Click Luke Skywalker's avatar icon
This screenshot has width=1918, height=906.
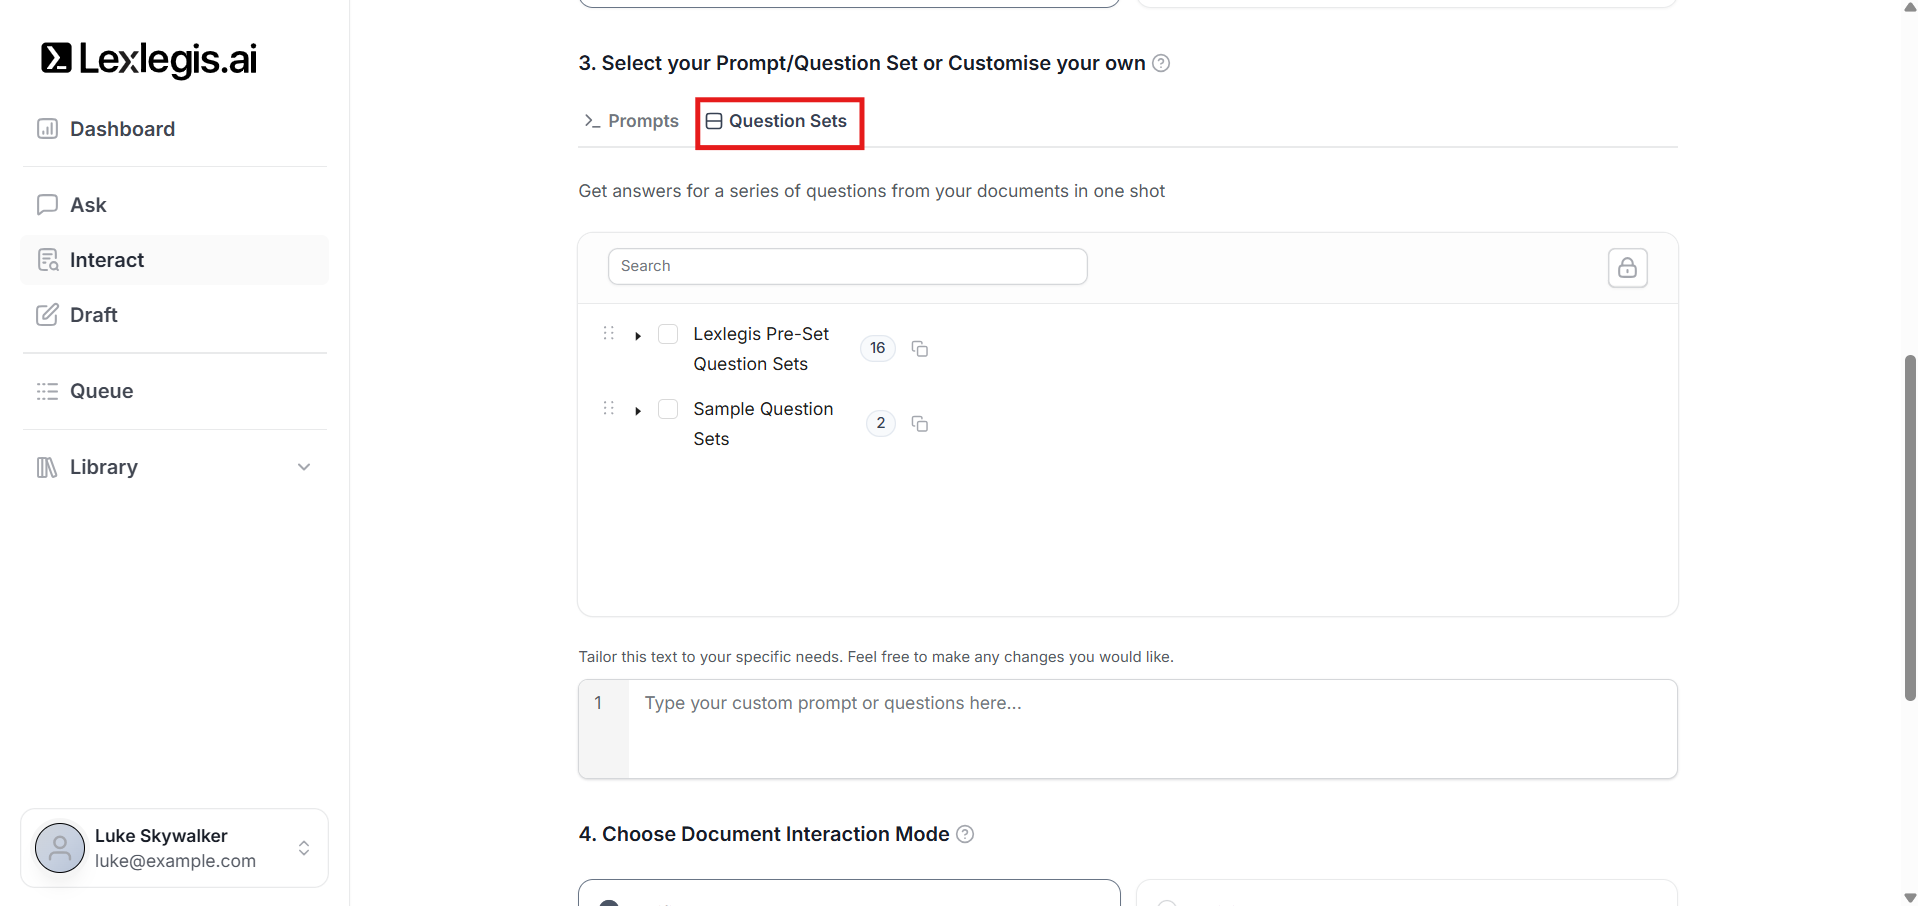(60, 848)
